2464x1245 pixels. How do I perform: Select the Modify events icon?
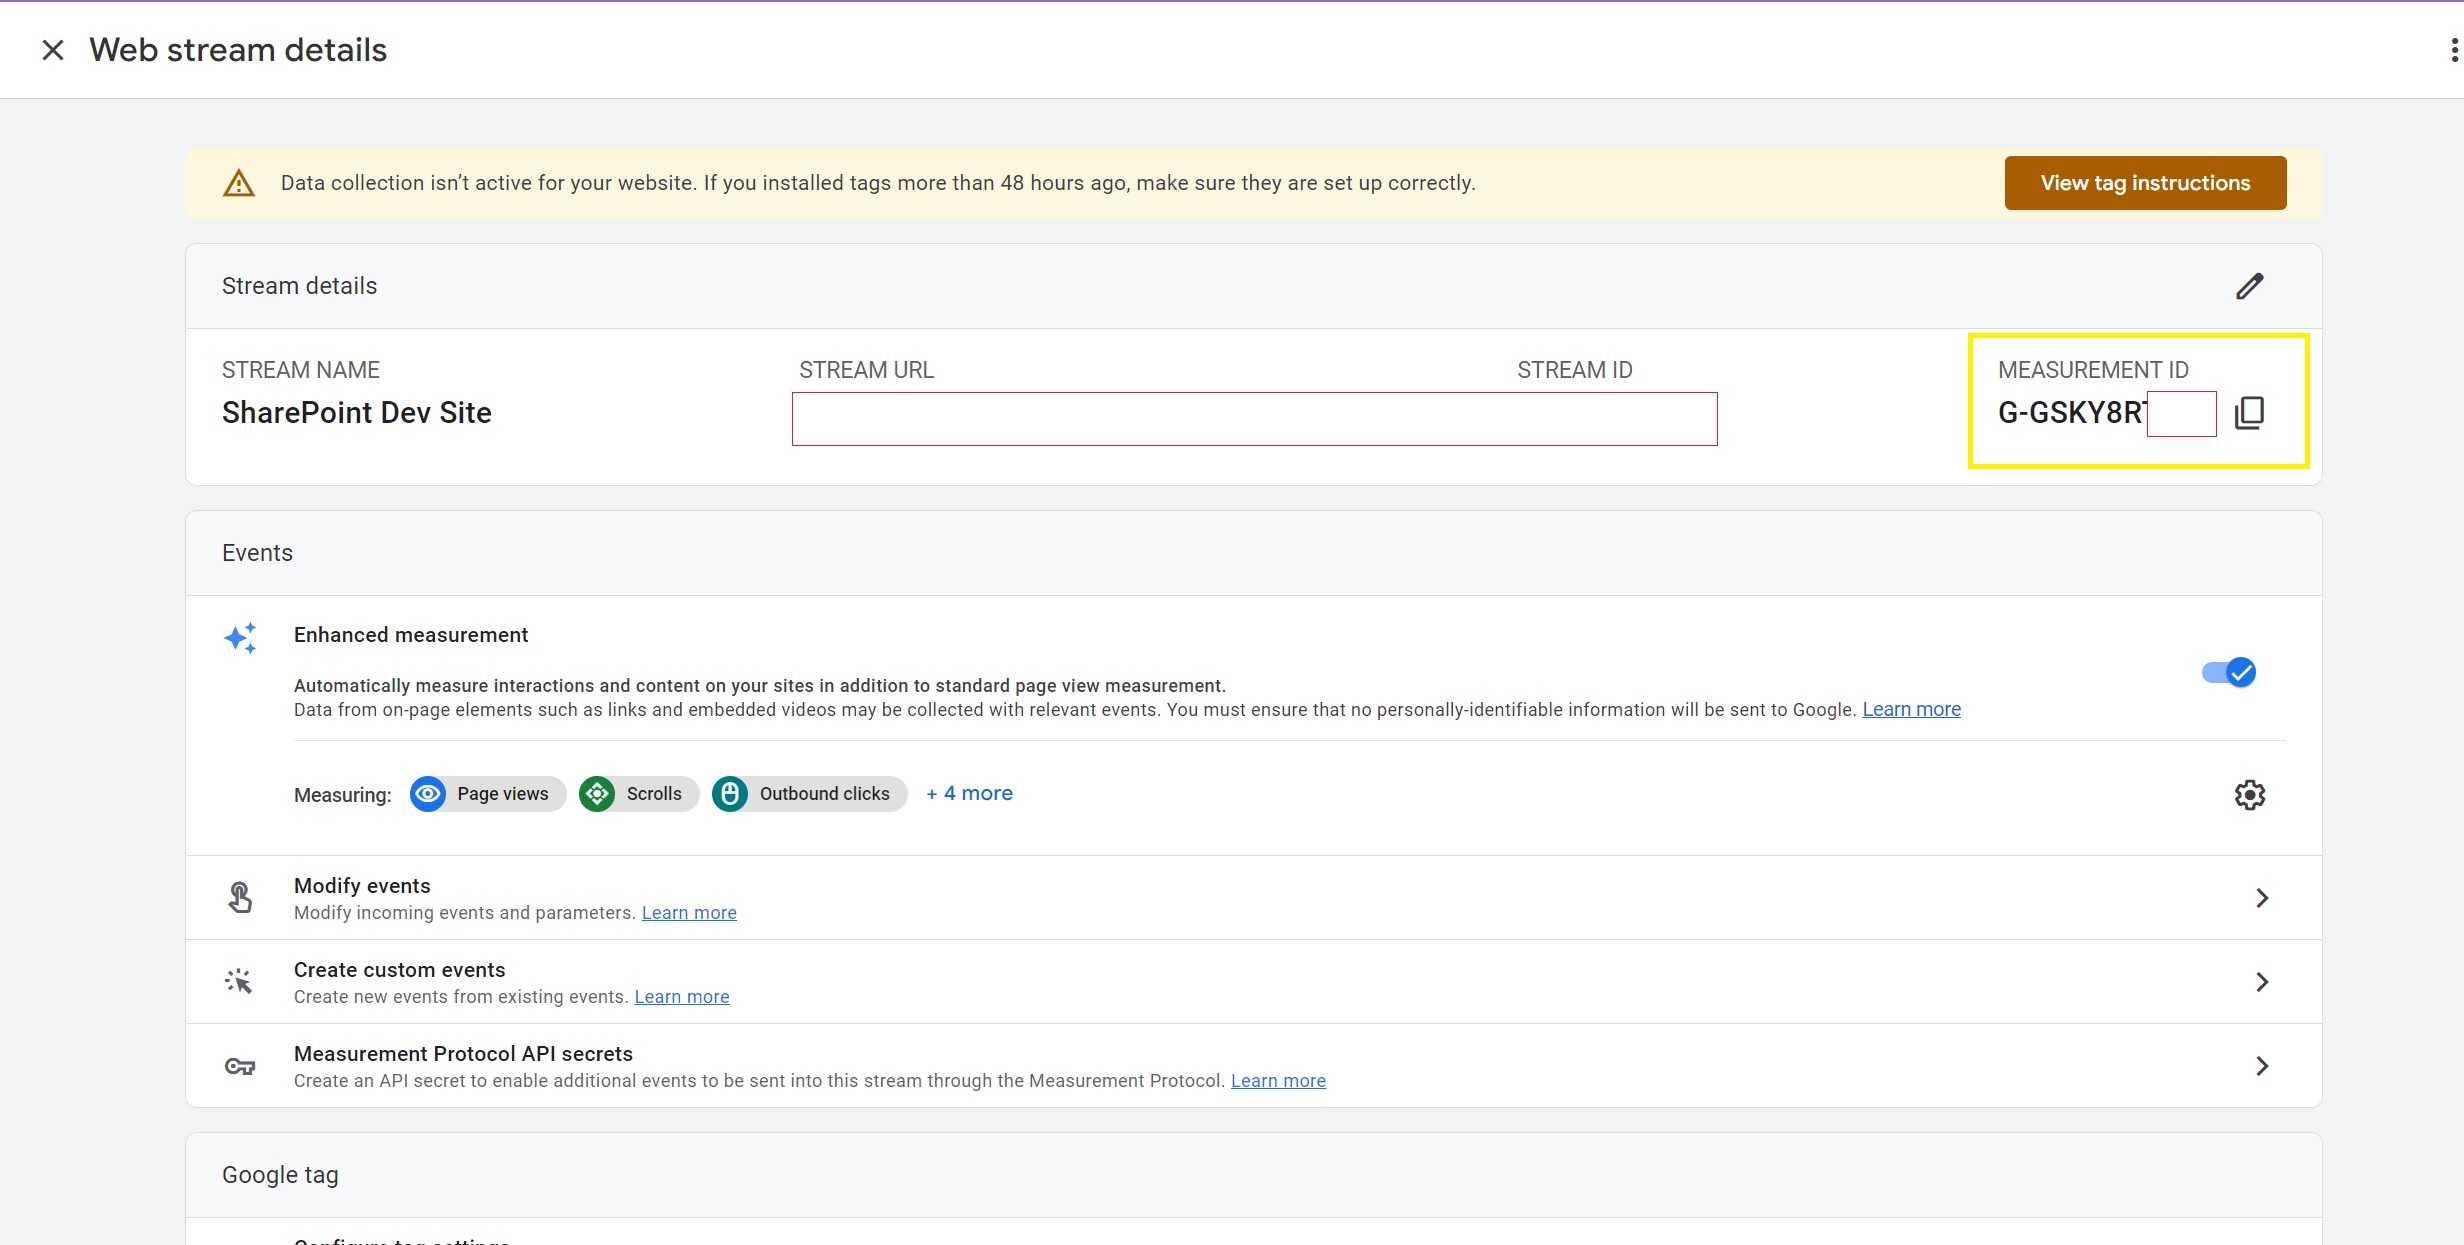(239, 896)
